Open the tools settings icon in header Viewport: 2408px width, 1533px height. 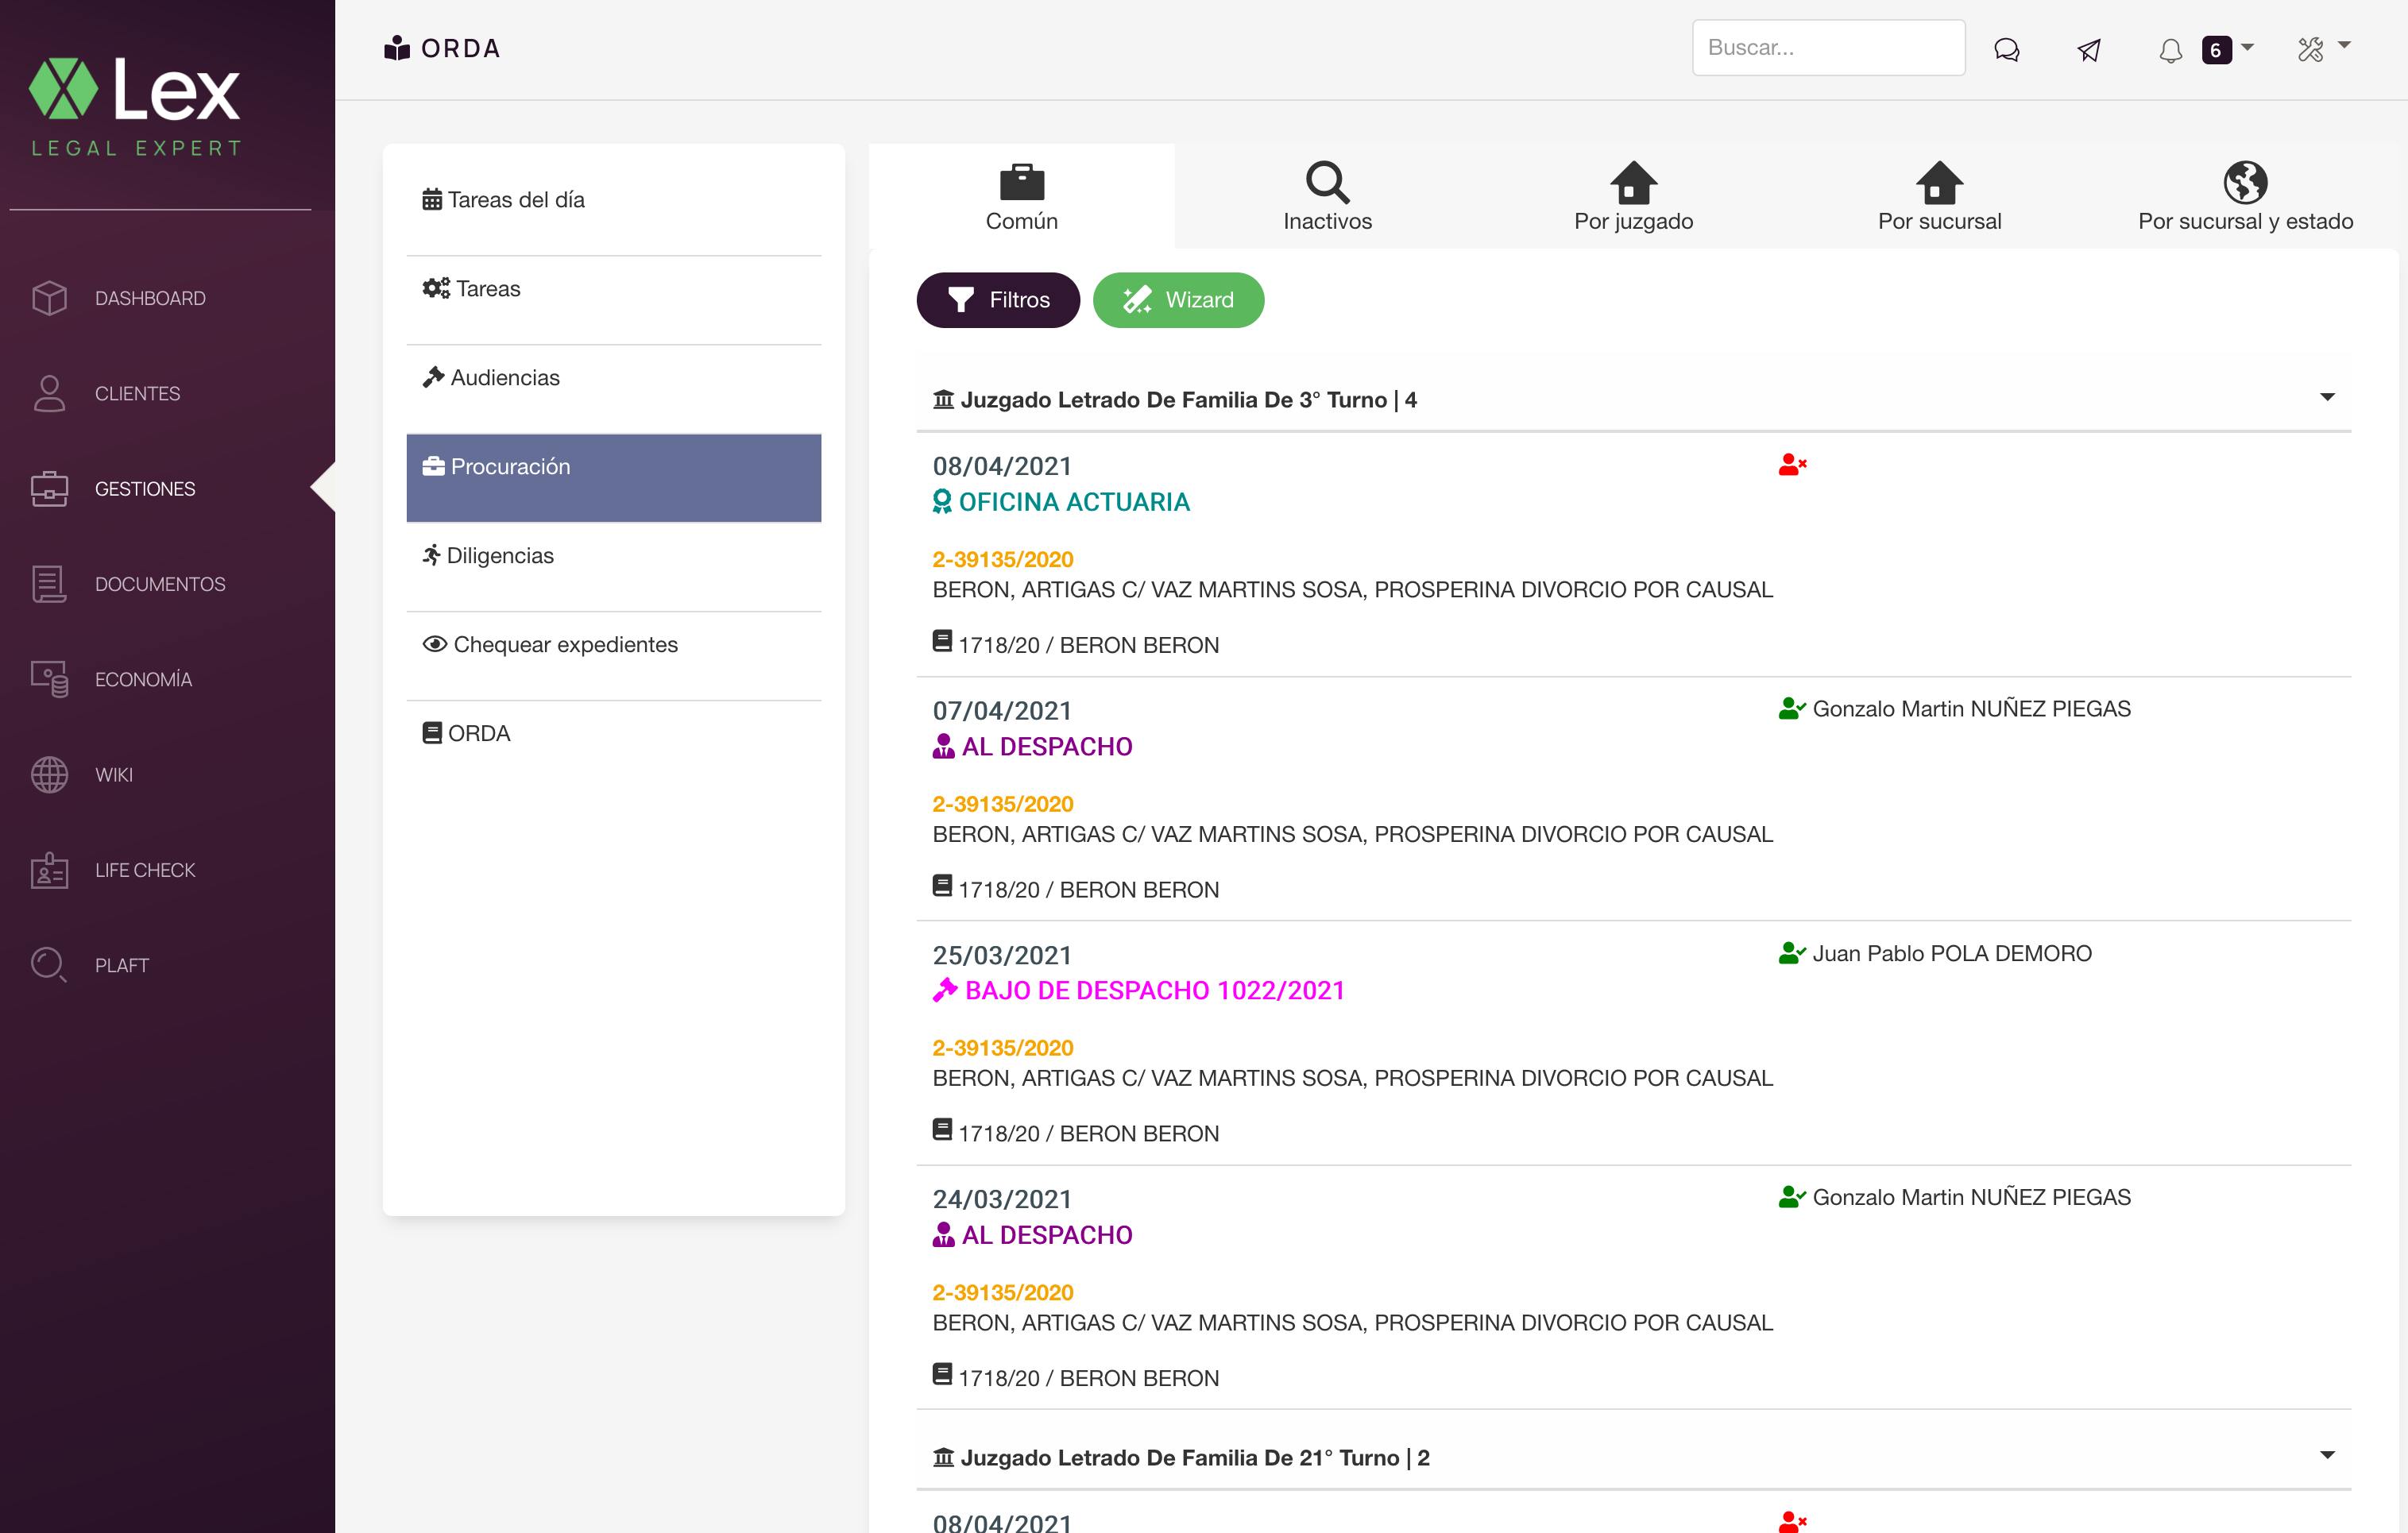click(x=2311, y=49)
